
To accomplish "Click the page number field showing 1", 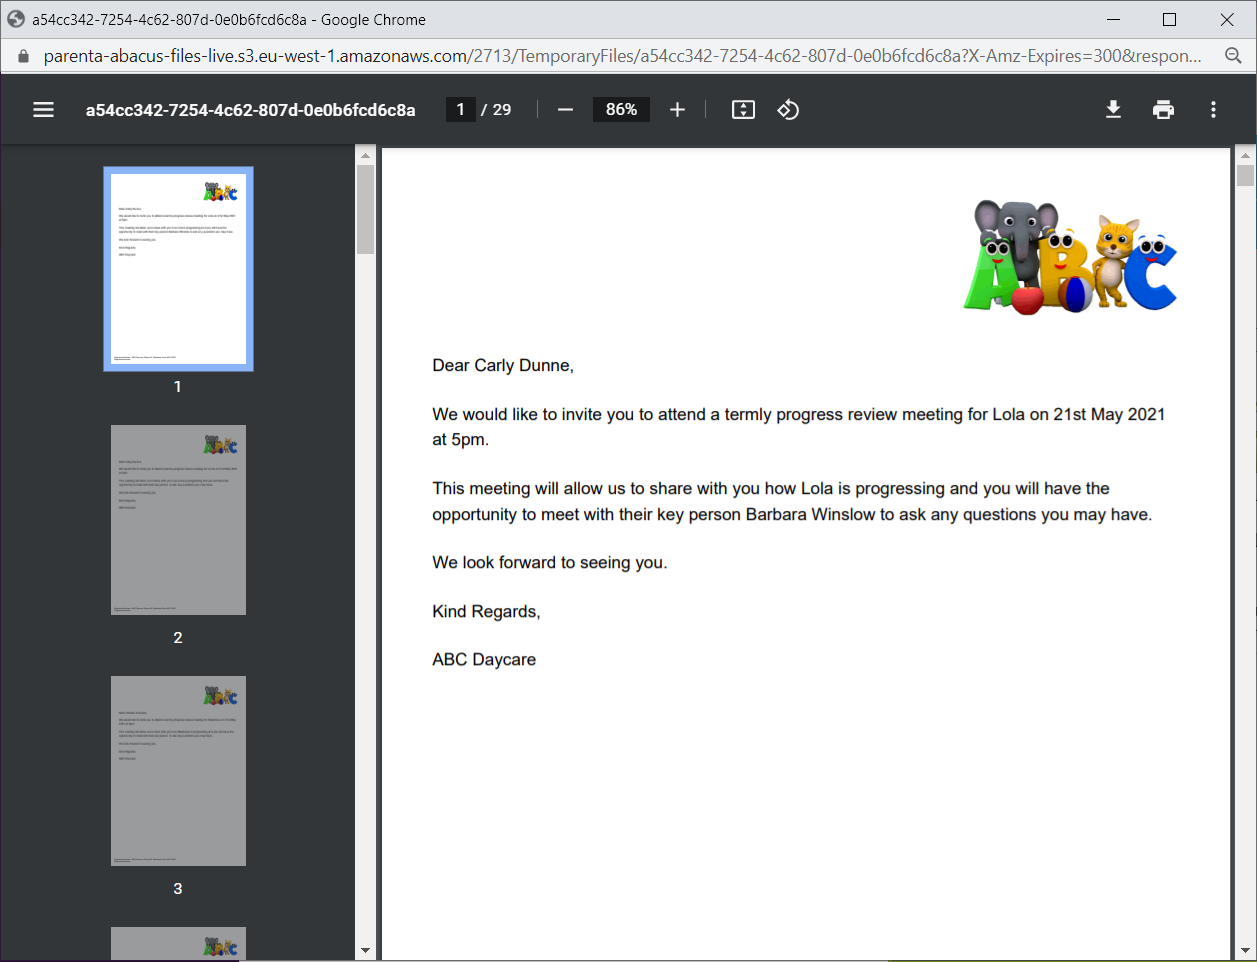I will (460, 110).
